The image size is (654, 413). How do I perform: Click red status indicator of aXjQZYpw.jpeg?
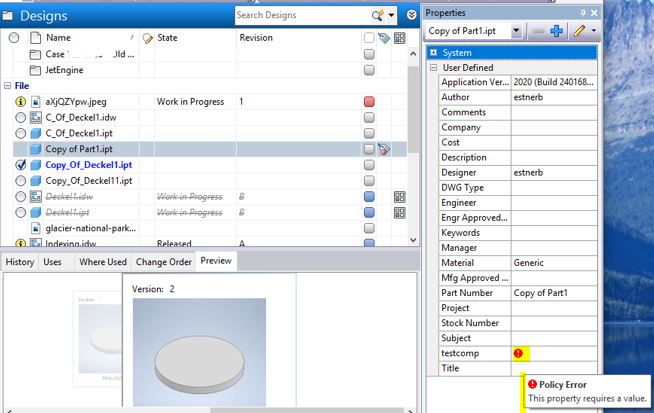pyautogui.click(x=369, y=102)
